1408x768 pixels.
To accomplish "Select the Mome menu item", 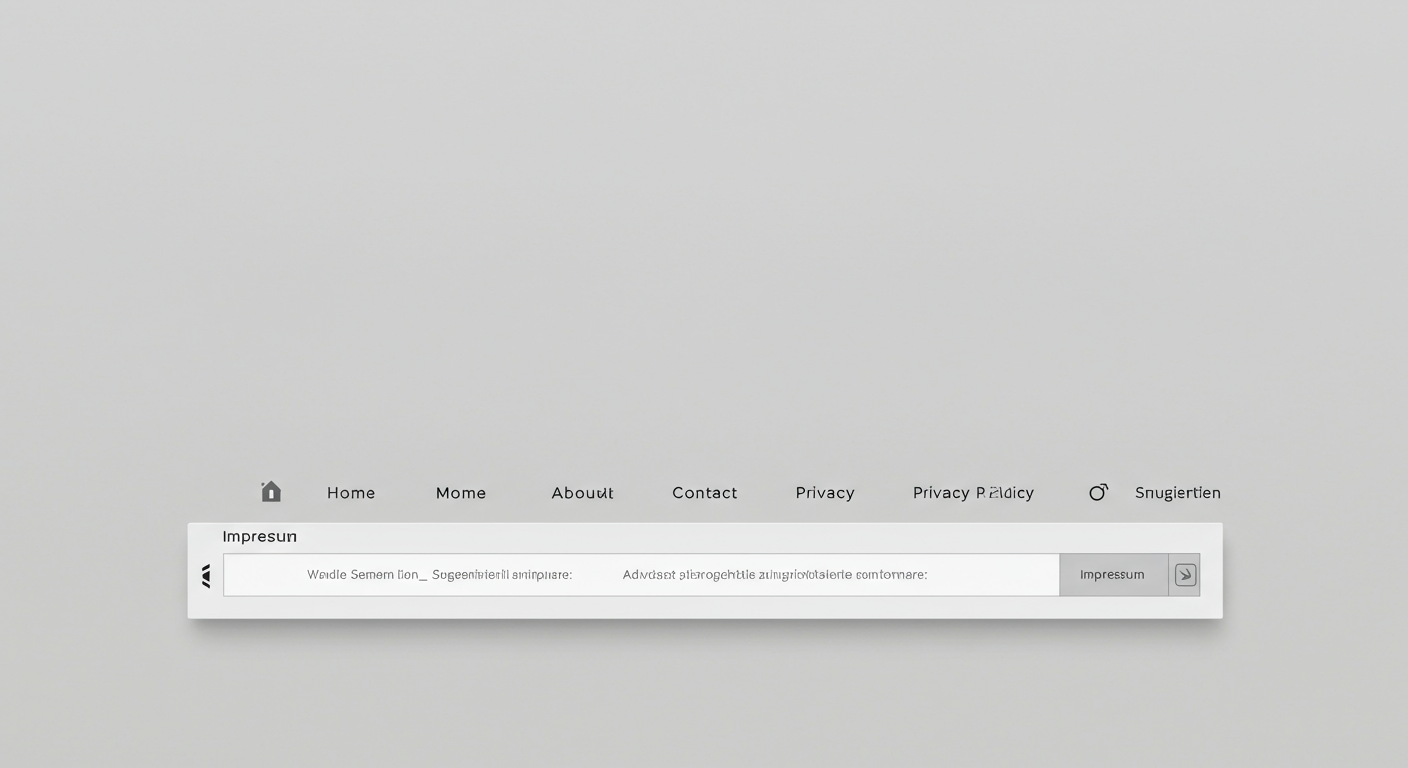I will point(461,493).
